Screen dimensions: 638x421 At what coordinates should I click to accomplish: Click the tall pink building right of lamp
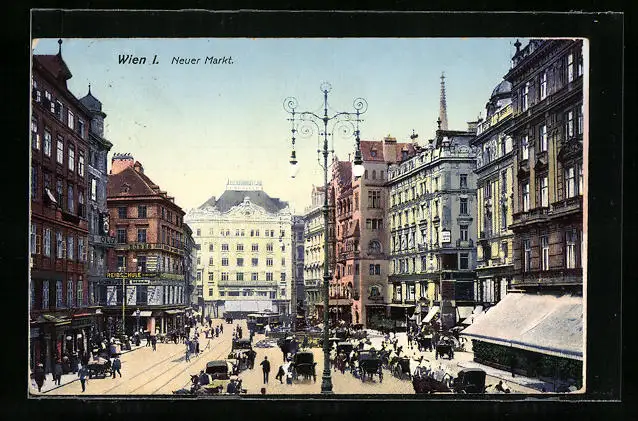pos(365,228)
